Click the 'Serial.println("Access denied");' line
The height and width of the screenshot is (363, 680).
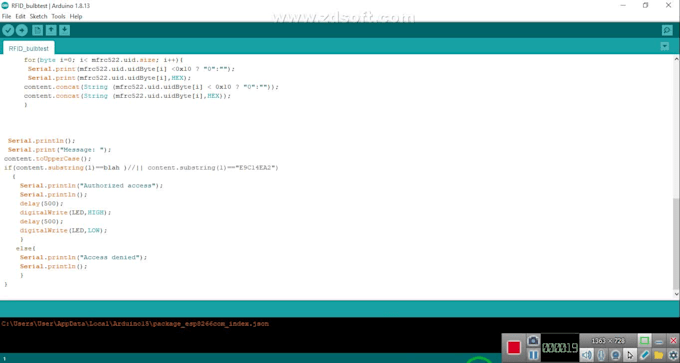click(x=83, y=257)
